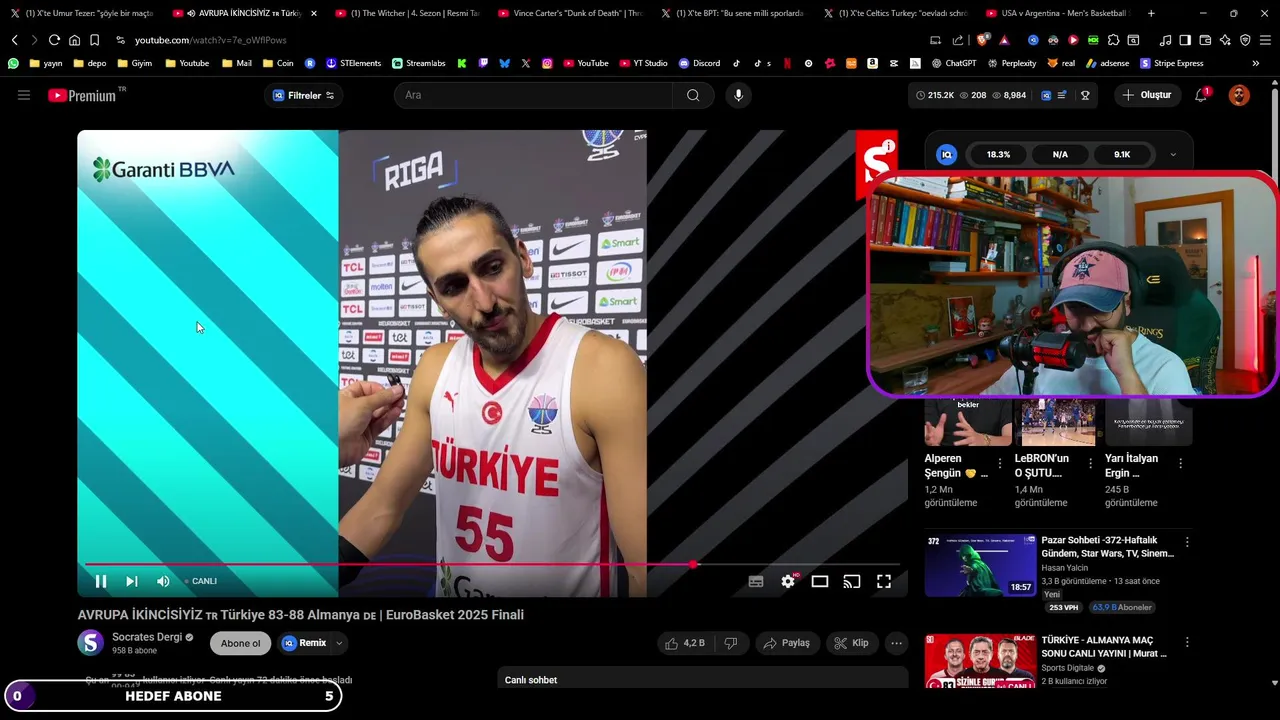
Task: Open options for LeBRON'un short
Action: pos(1090,464)
